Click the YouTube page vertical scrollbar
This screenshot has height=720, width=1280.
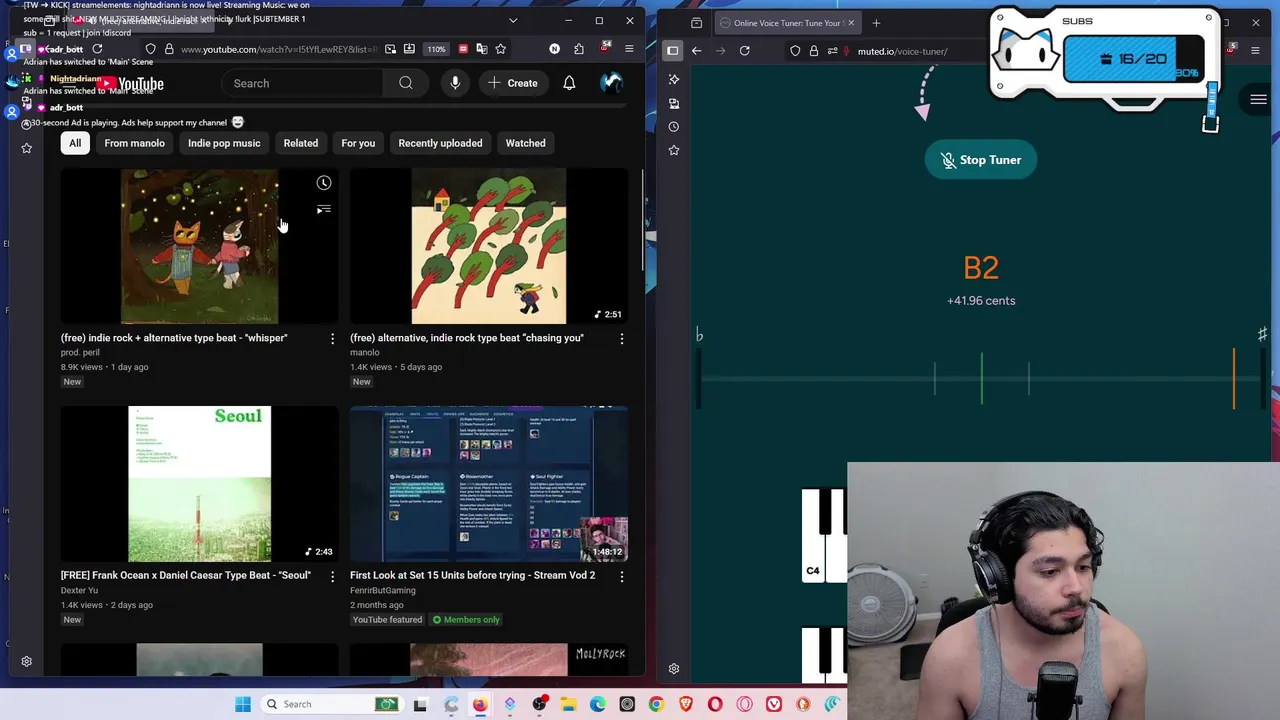point(641,220)
